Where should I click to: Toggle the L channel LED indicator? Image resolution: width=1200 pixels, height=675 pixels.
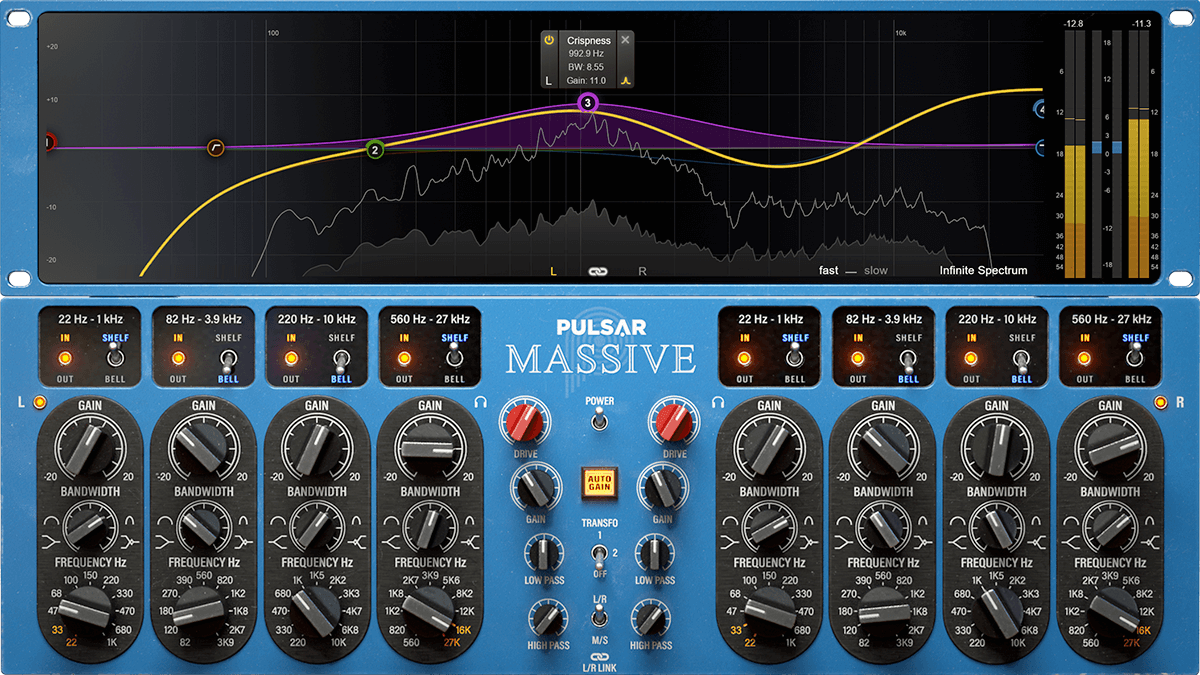coord(40,402)
